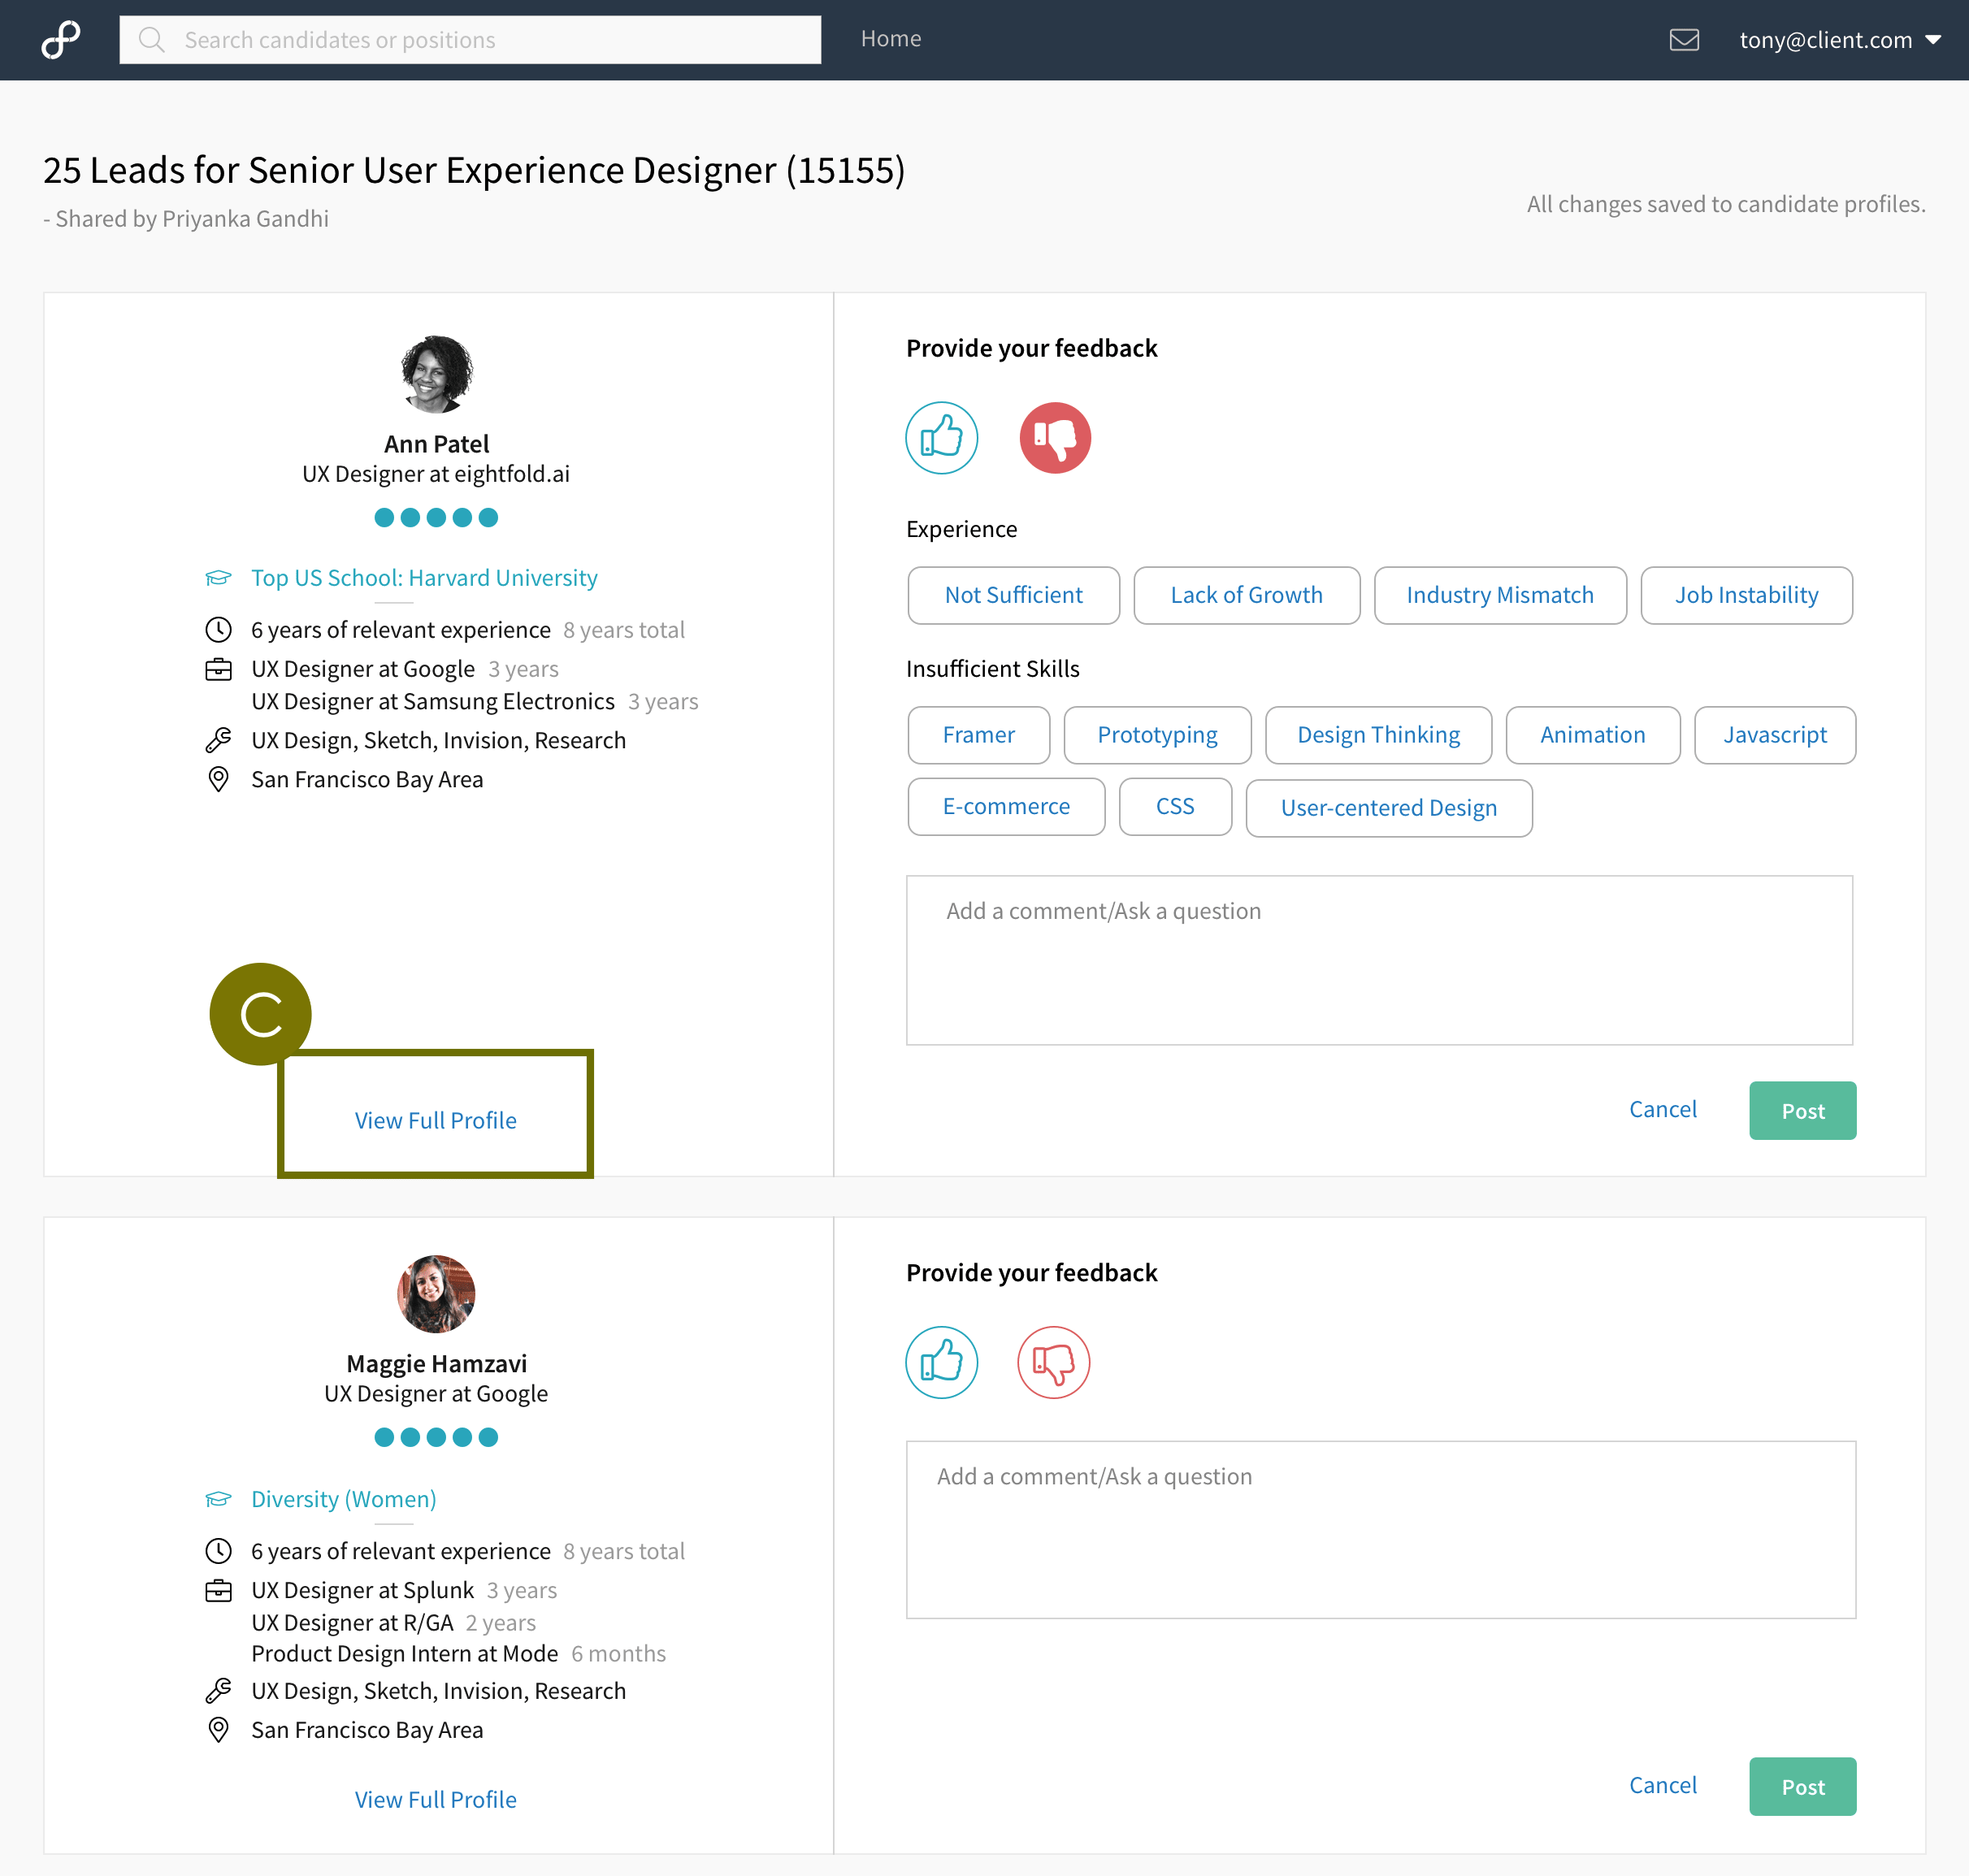Post feedback for Maggie Hamzavi
The width and height of the screenshot is (1969, 1876).
pos(1803,1786)
